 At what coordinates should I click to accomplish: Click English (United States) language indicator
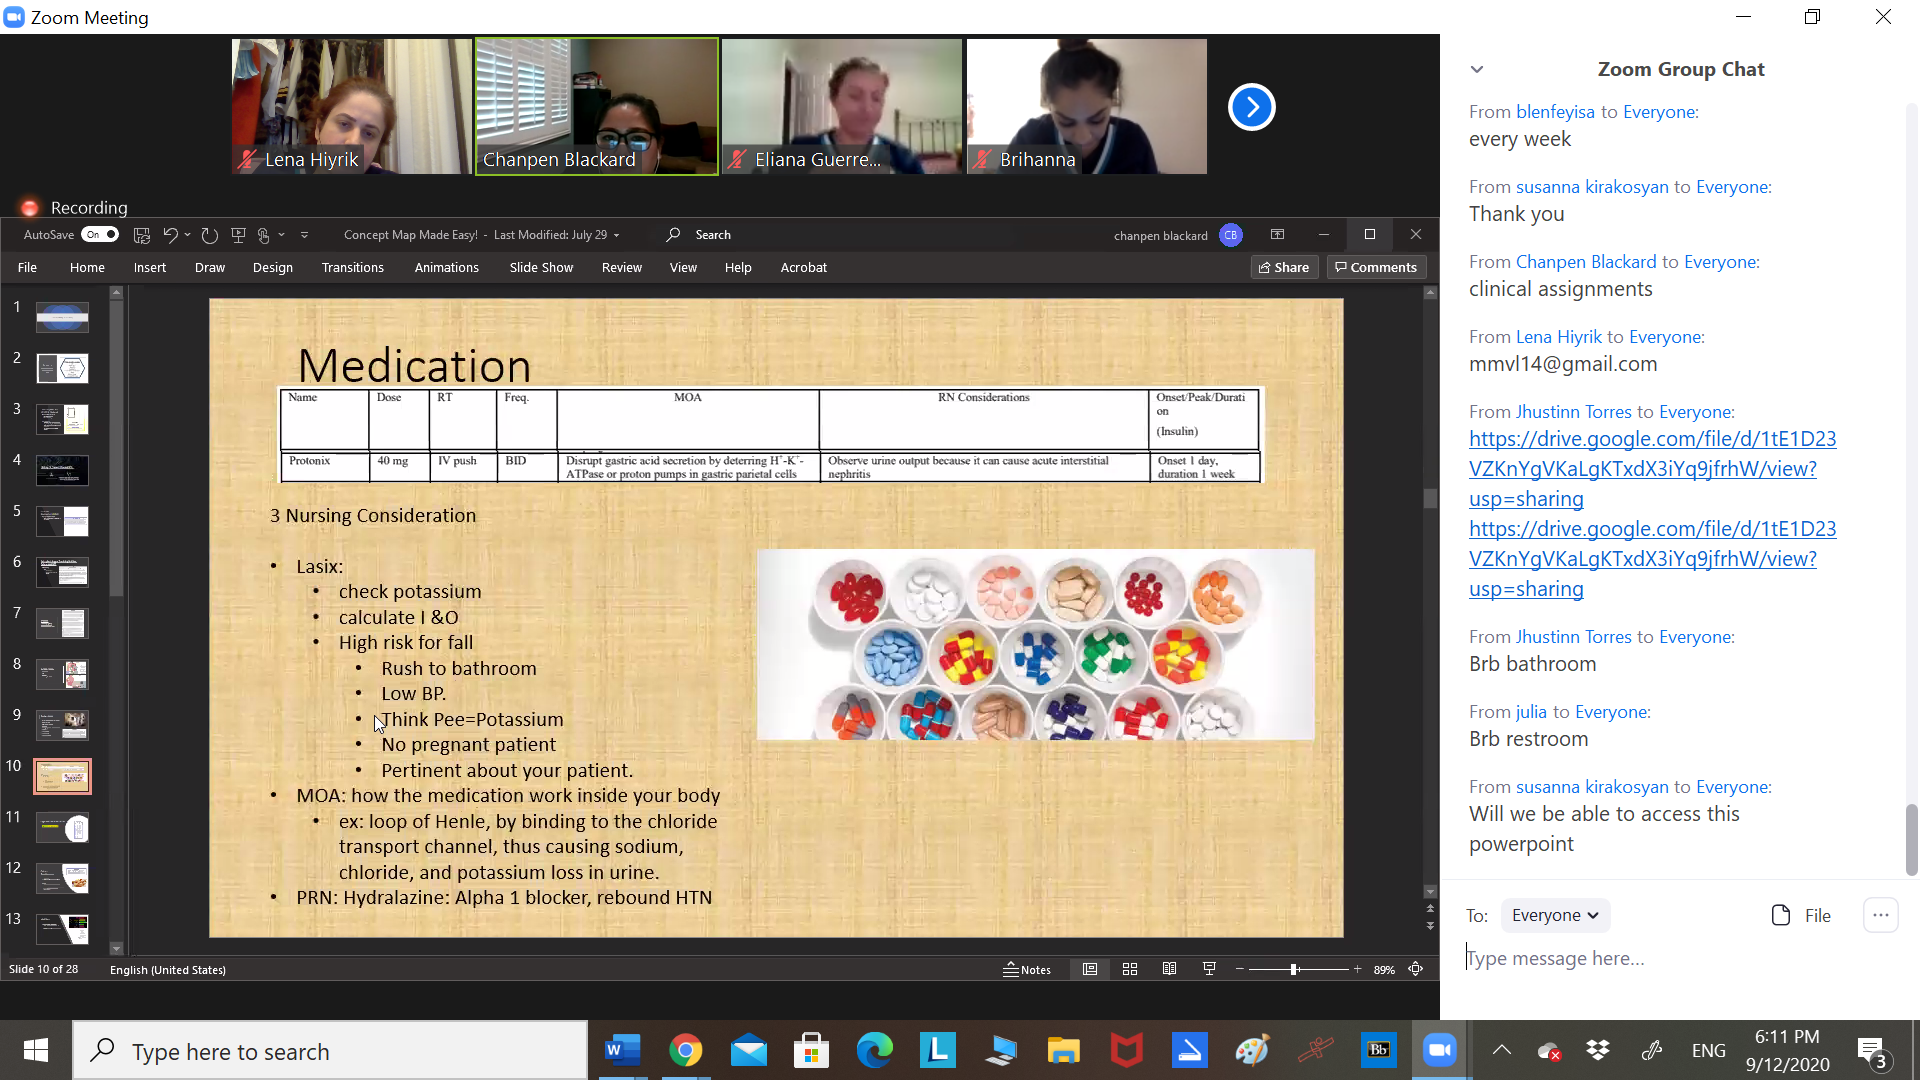[168, 969]
